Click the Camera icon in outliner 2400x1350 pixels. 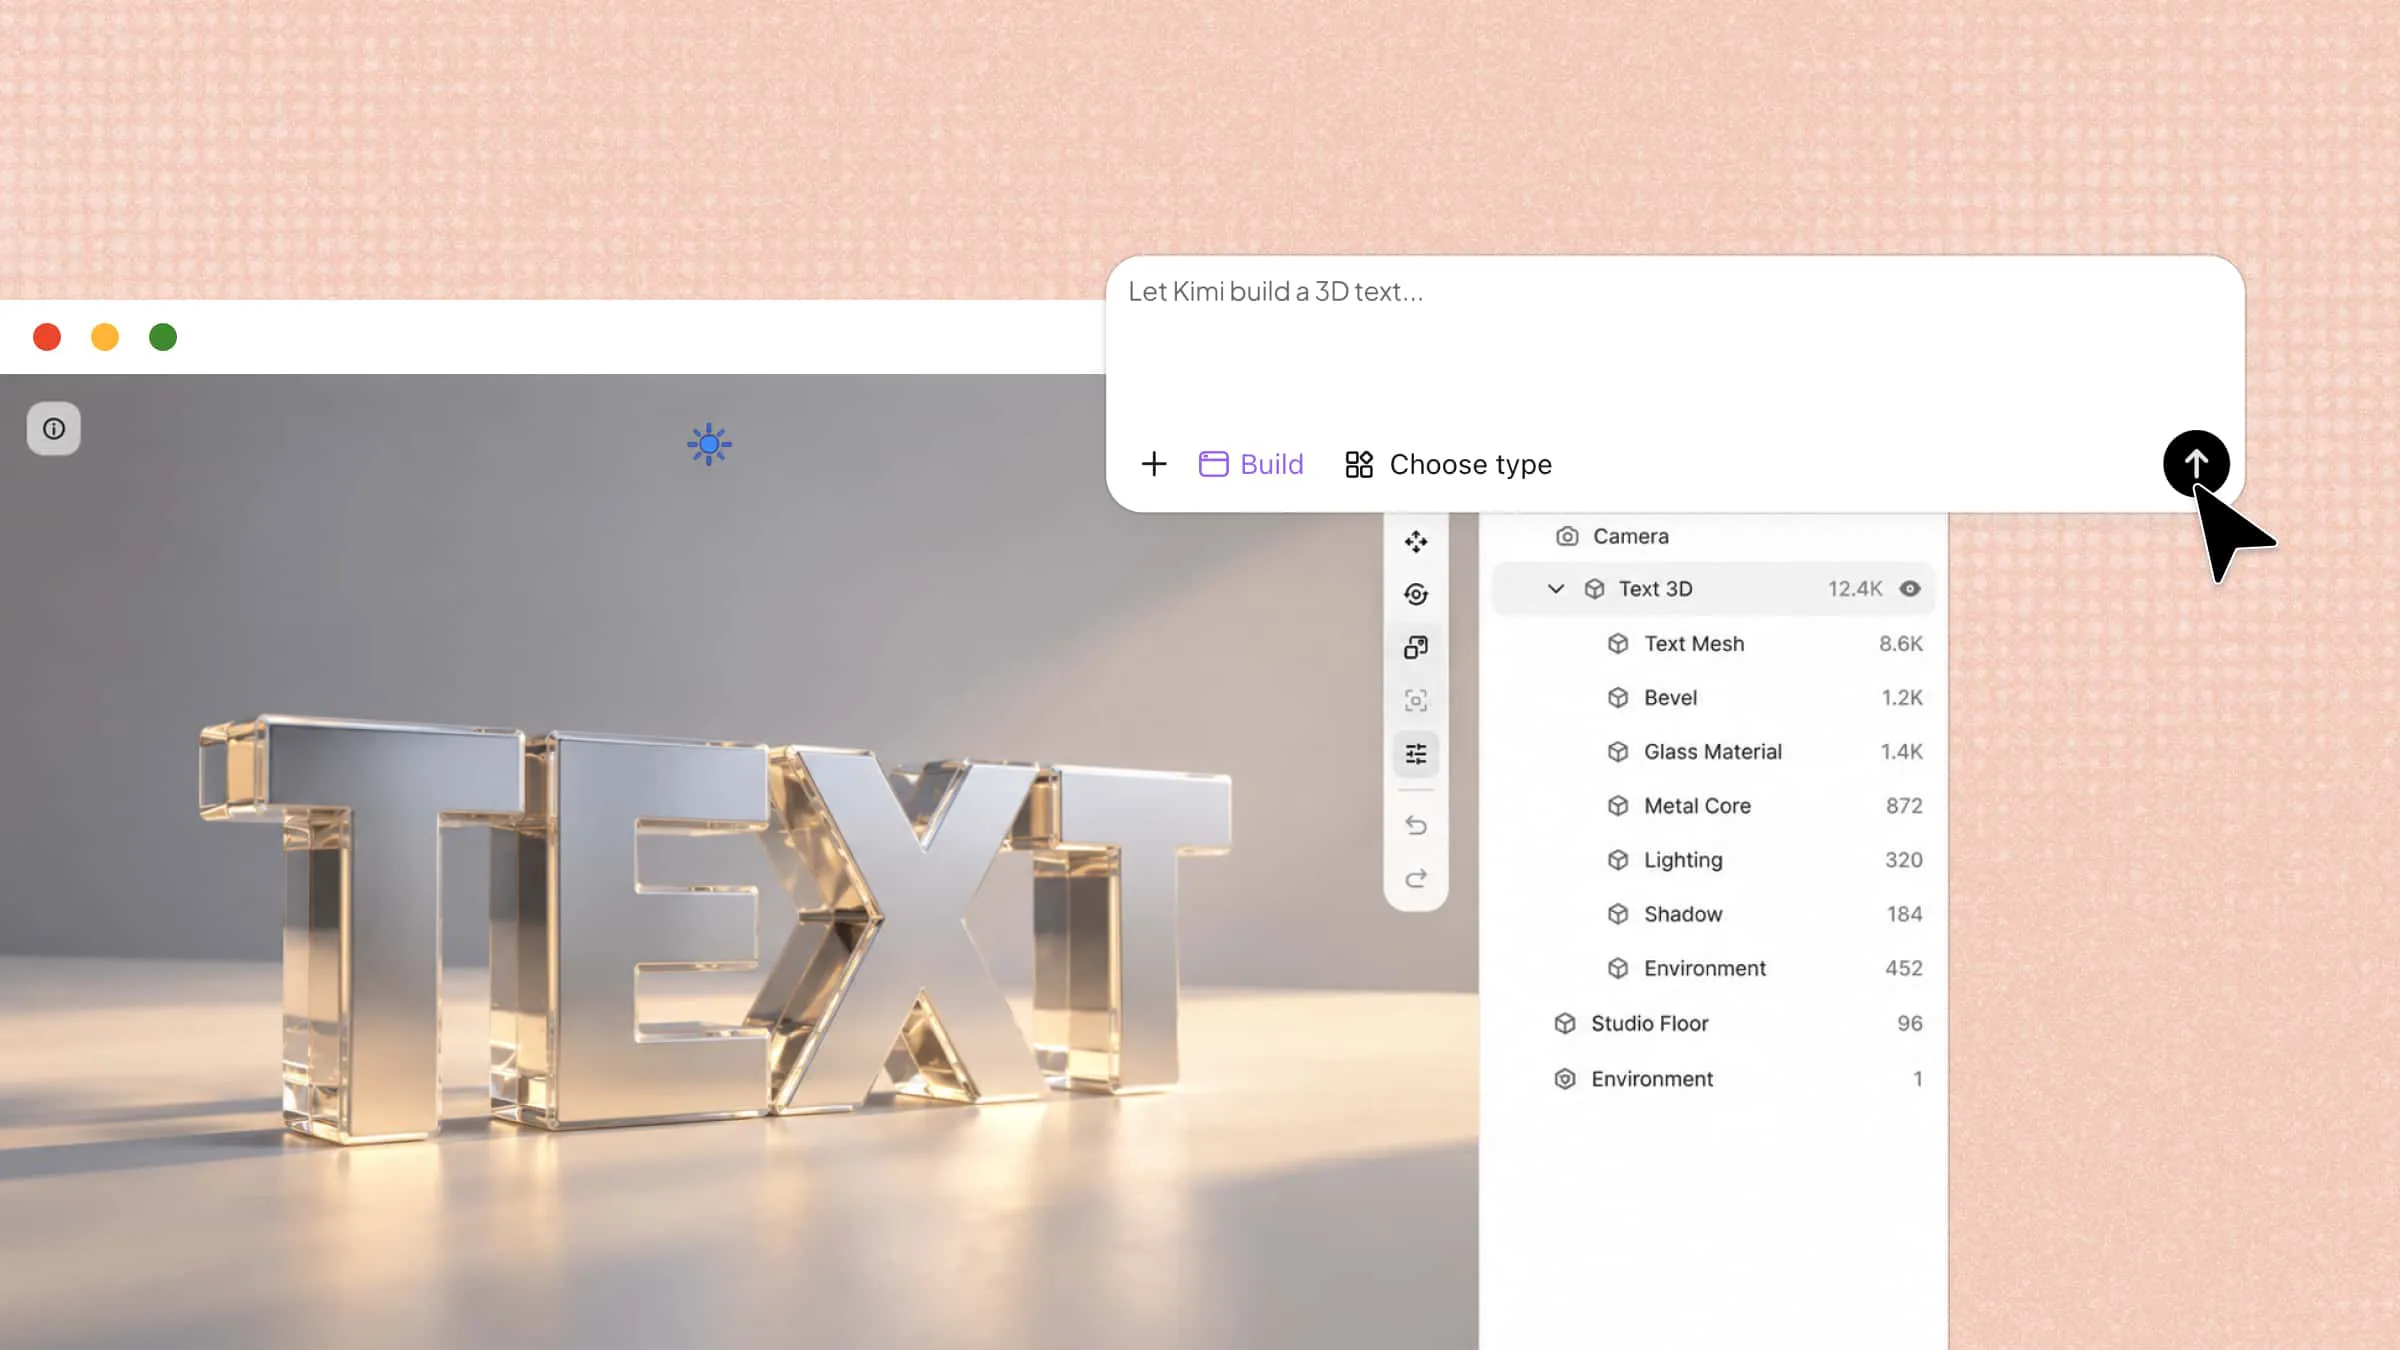[x=1567, y=537]
